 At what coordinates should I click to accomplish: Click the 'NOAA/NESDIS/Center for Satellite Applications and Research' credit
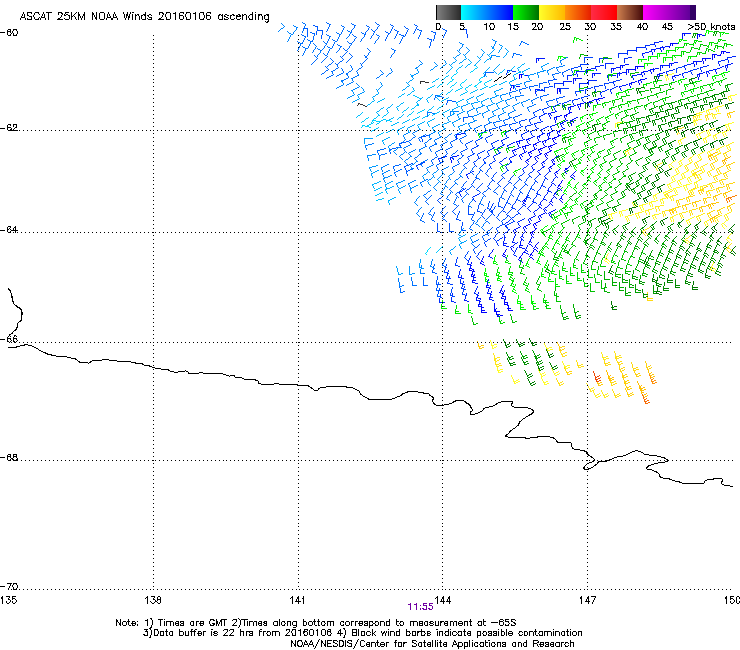click(432, 644)
